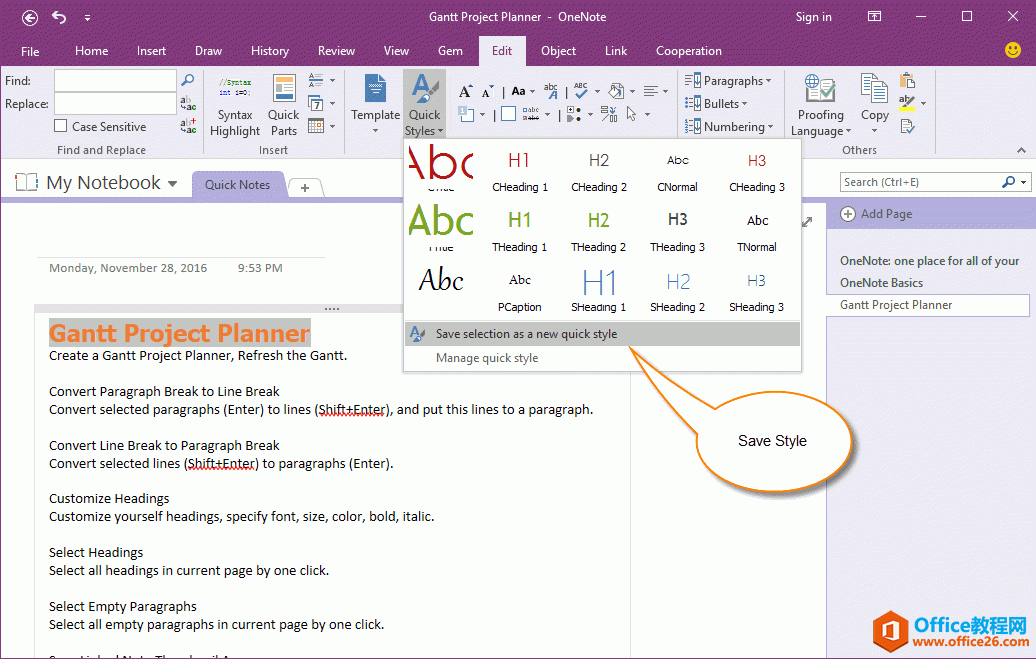Click the yellow highlighter icon
1036x659 pixels.
point(906,103)
